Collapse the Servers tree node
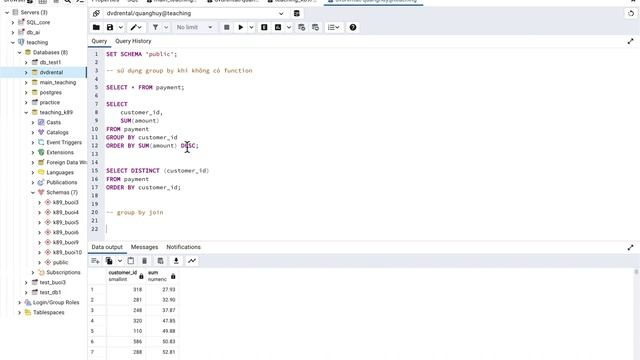This screenshot has height=360, width=640. tap(7, 13)
